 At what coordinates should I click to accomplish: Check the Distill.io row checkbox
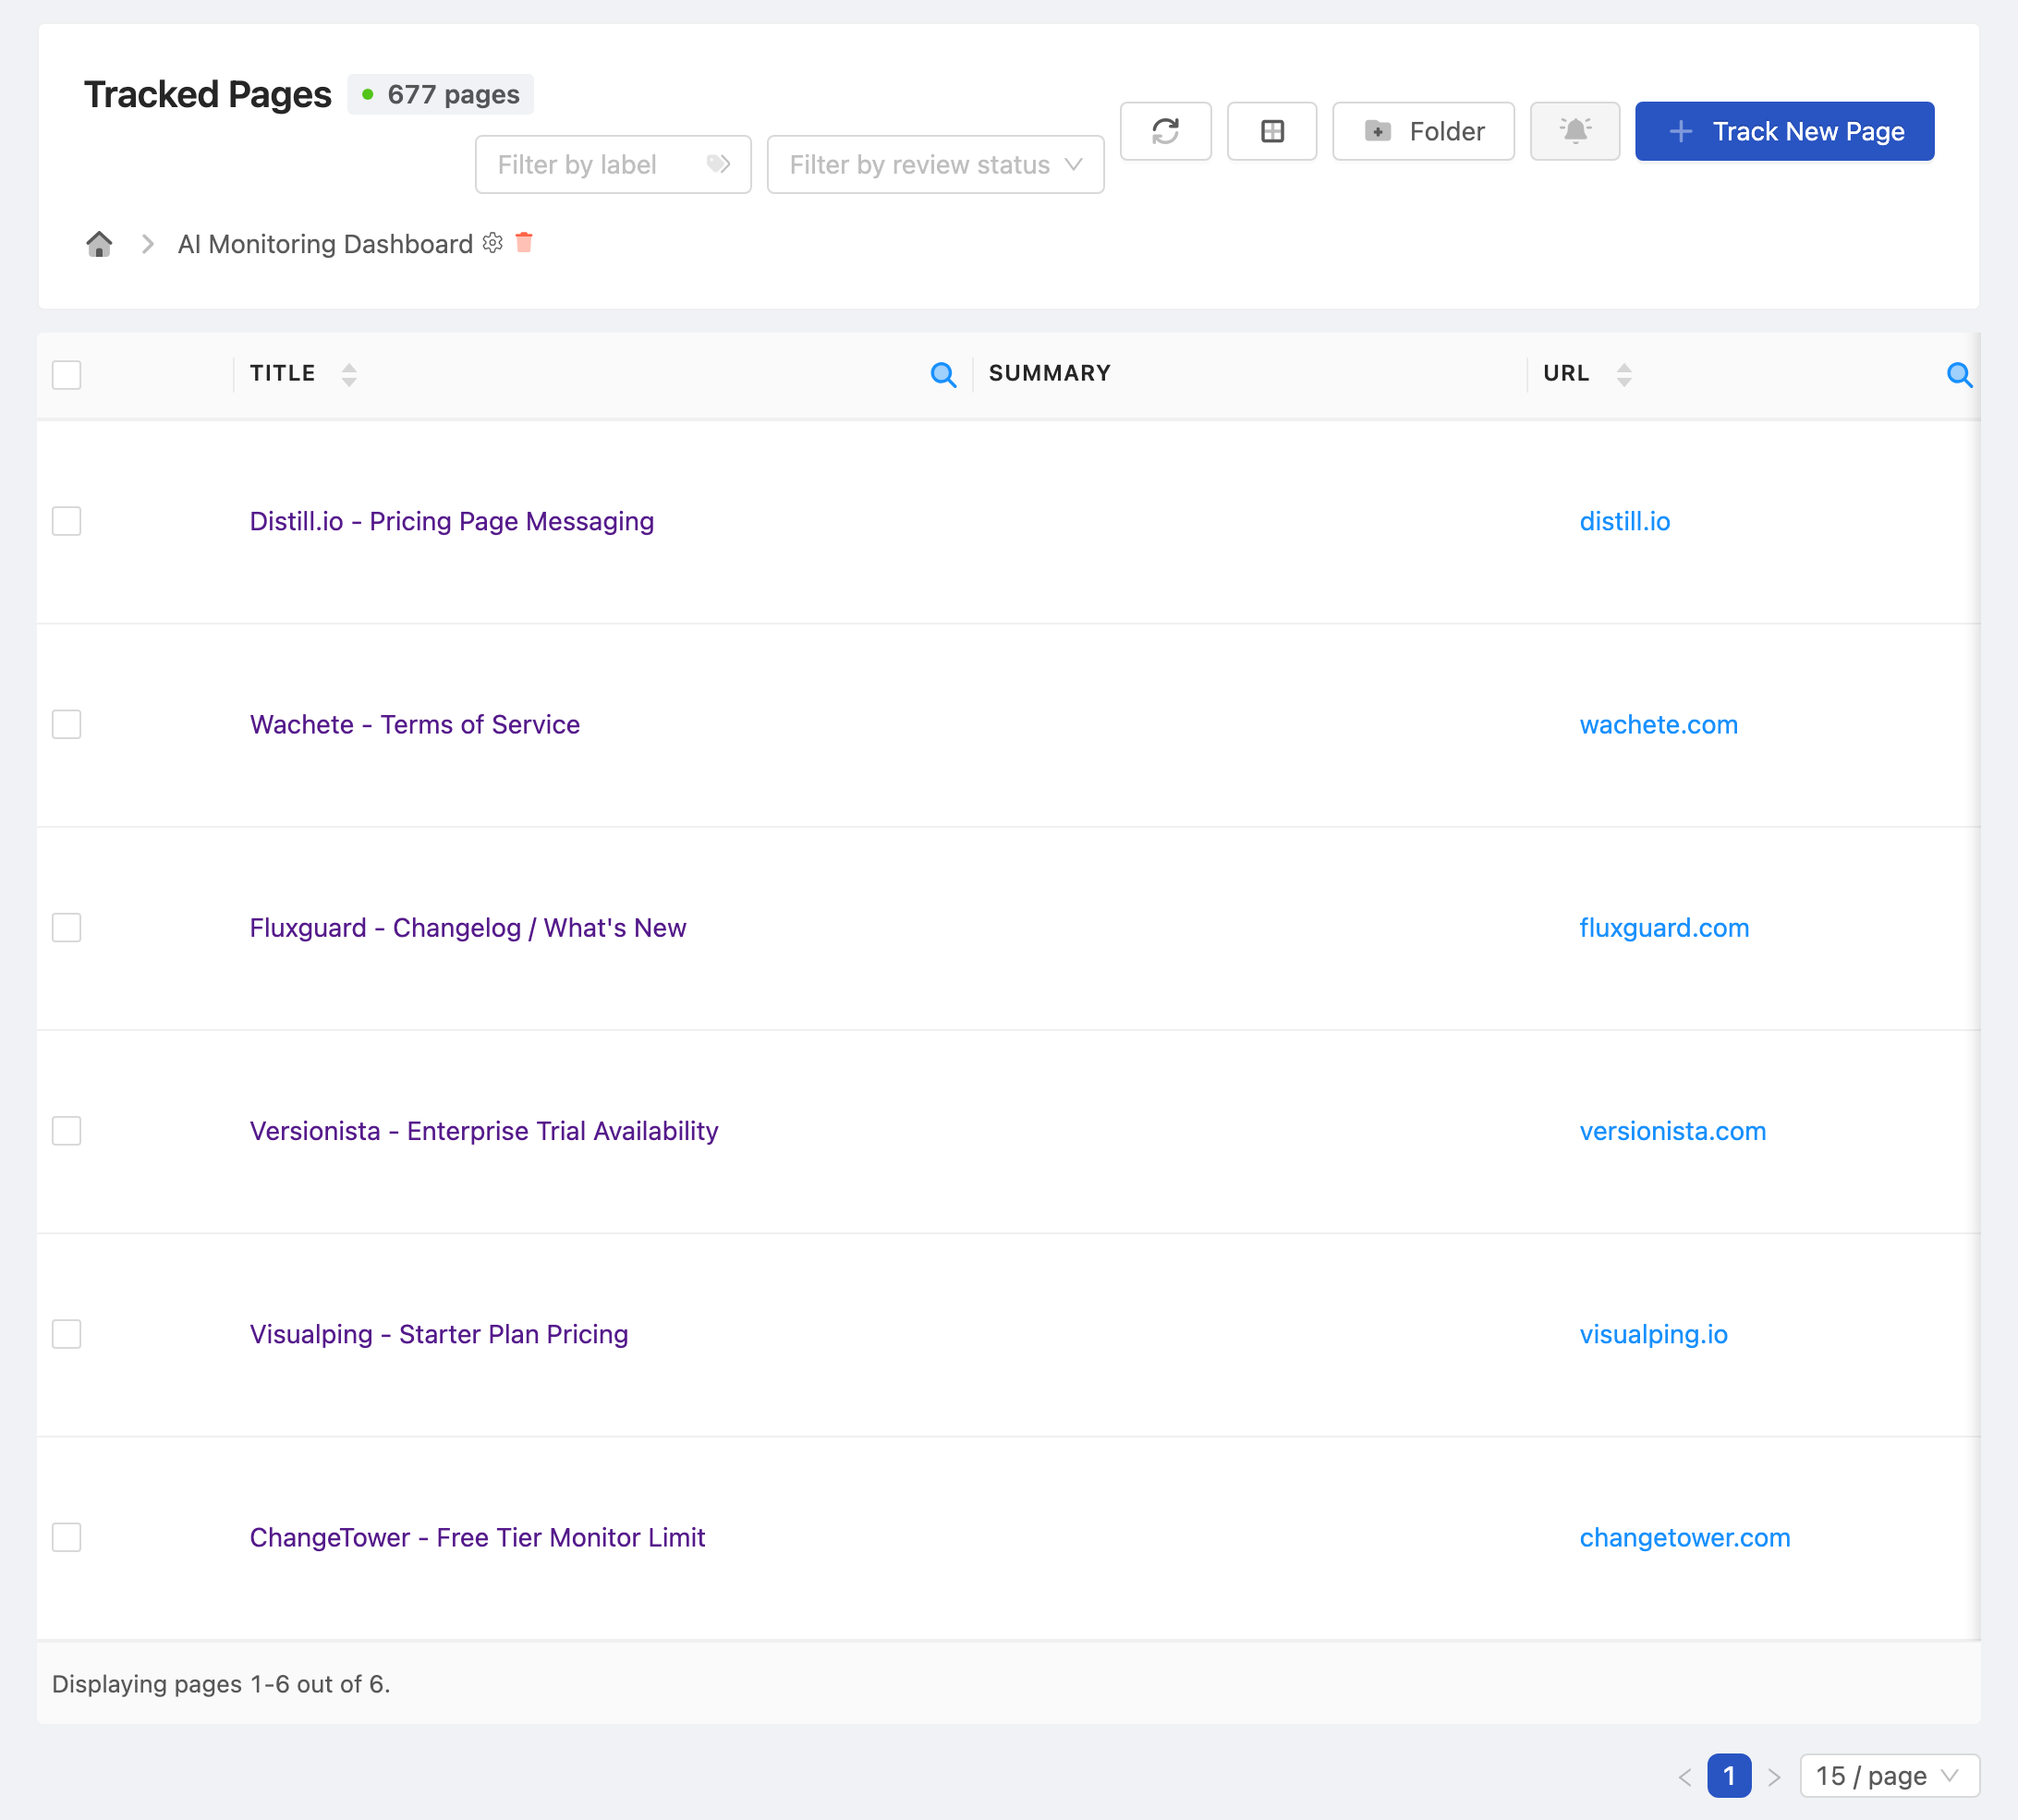(x=66, y=521)
